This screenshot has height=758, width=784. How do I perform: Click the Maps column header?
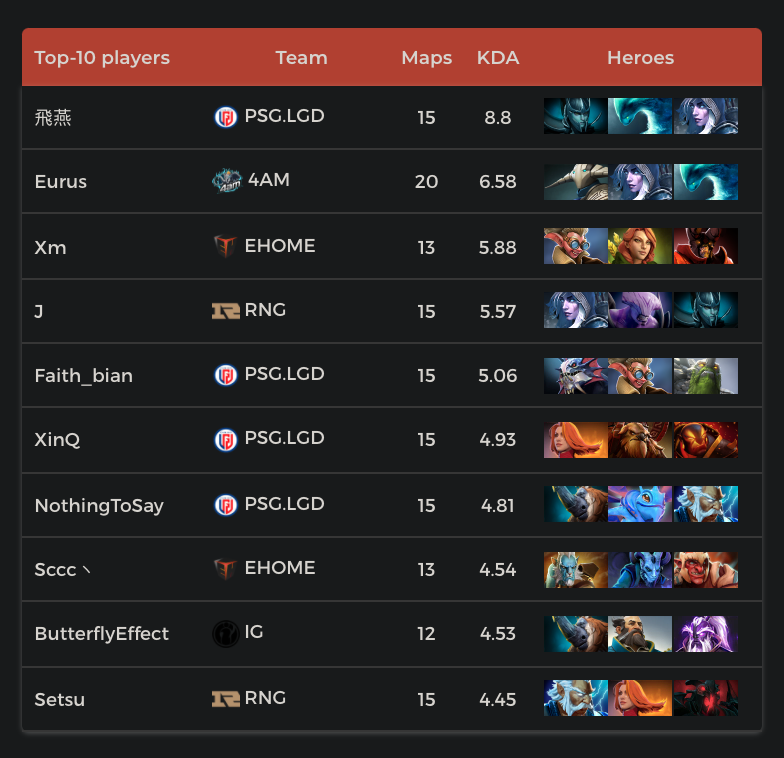(426, 58)
